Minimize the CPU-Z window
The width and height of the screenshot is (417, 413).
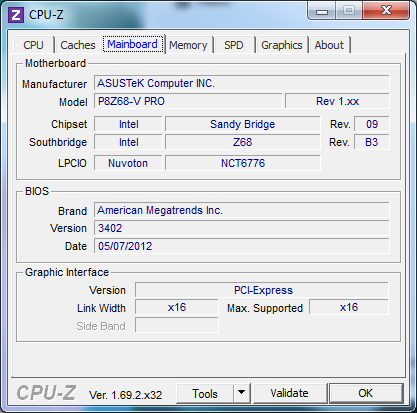pos(322,12)
